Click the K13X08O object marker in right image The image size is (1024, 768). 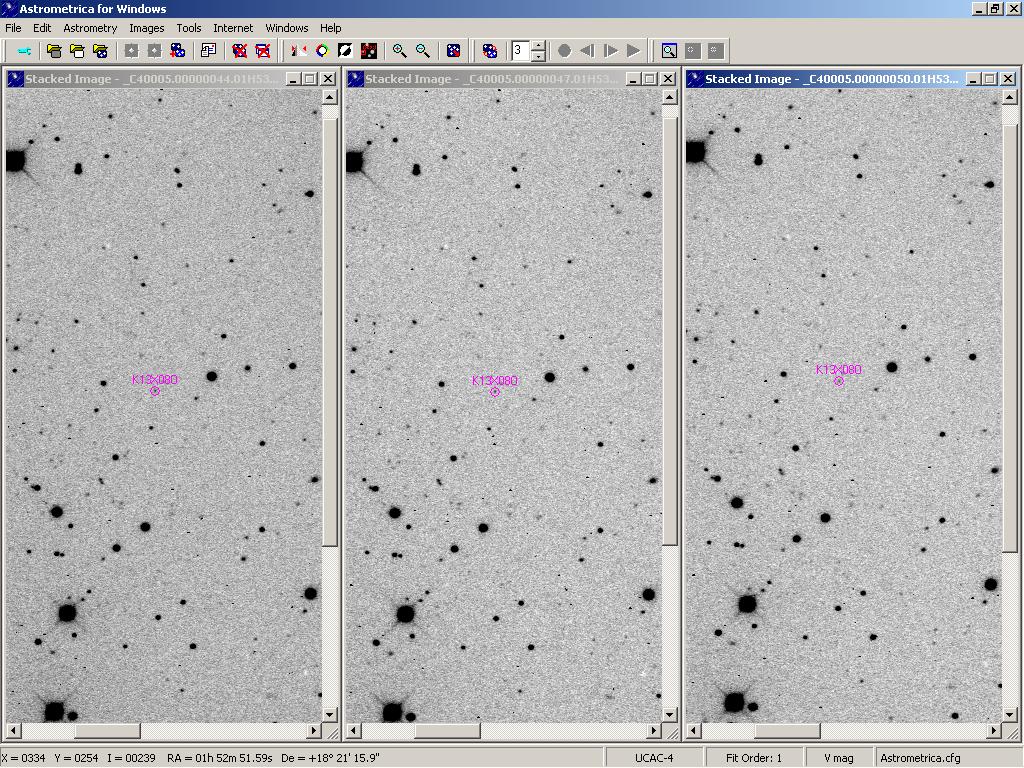pyautogui.click(x=839, y=381)
